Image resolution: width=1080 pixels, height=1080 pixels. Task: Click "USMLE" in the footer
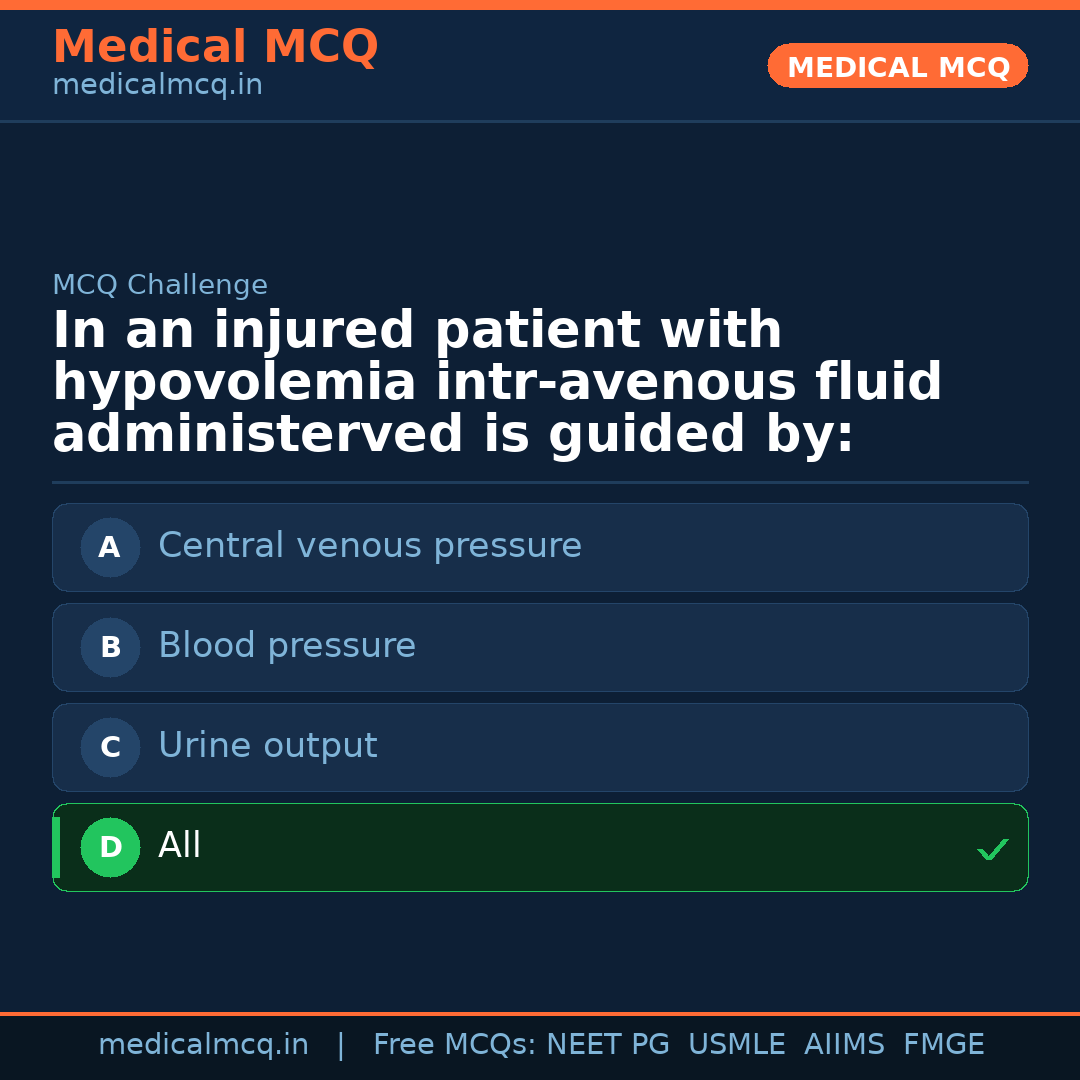[x=736, y=1045]
